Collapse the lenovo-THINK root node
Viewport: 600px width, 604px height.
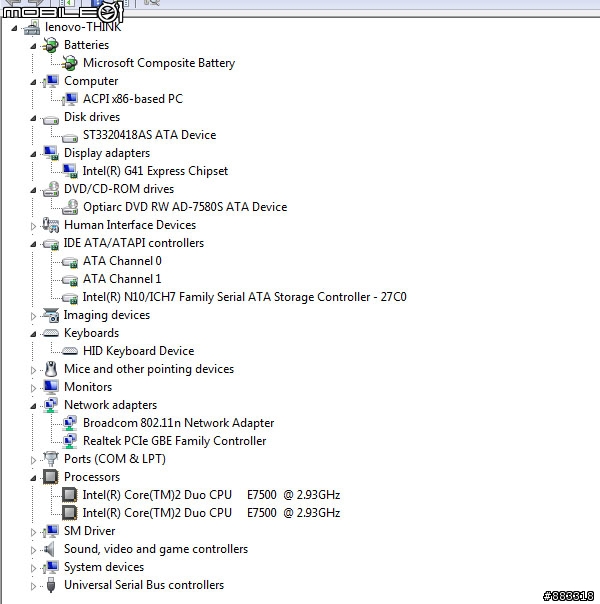(15, 28)
